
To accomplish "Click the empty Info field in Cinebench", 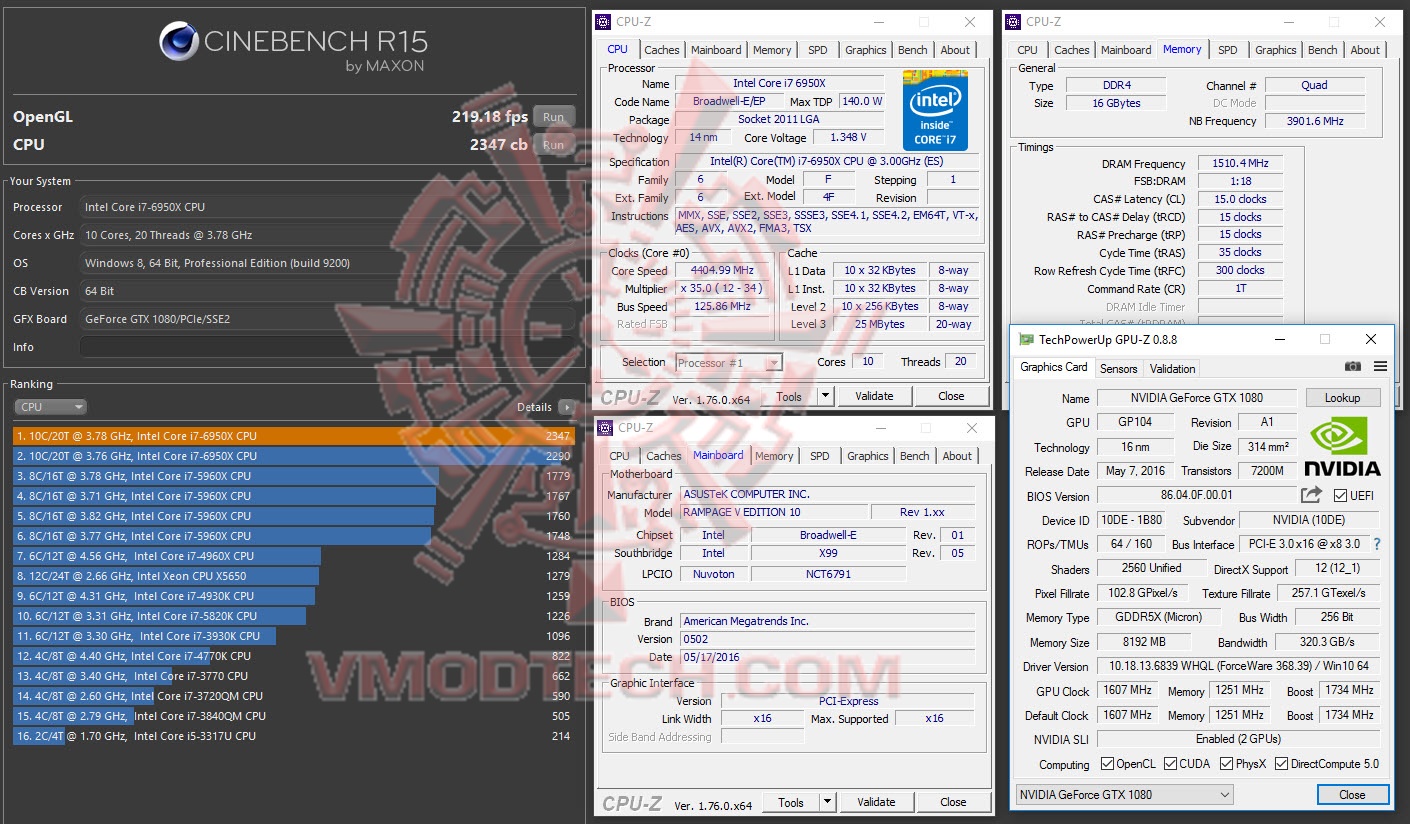I will (x=327, y=347).
